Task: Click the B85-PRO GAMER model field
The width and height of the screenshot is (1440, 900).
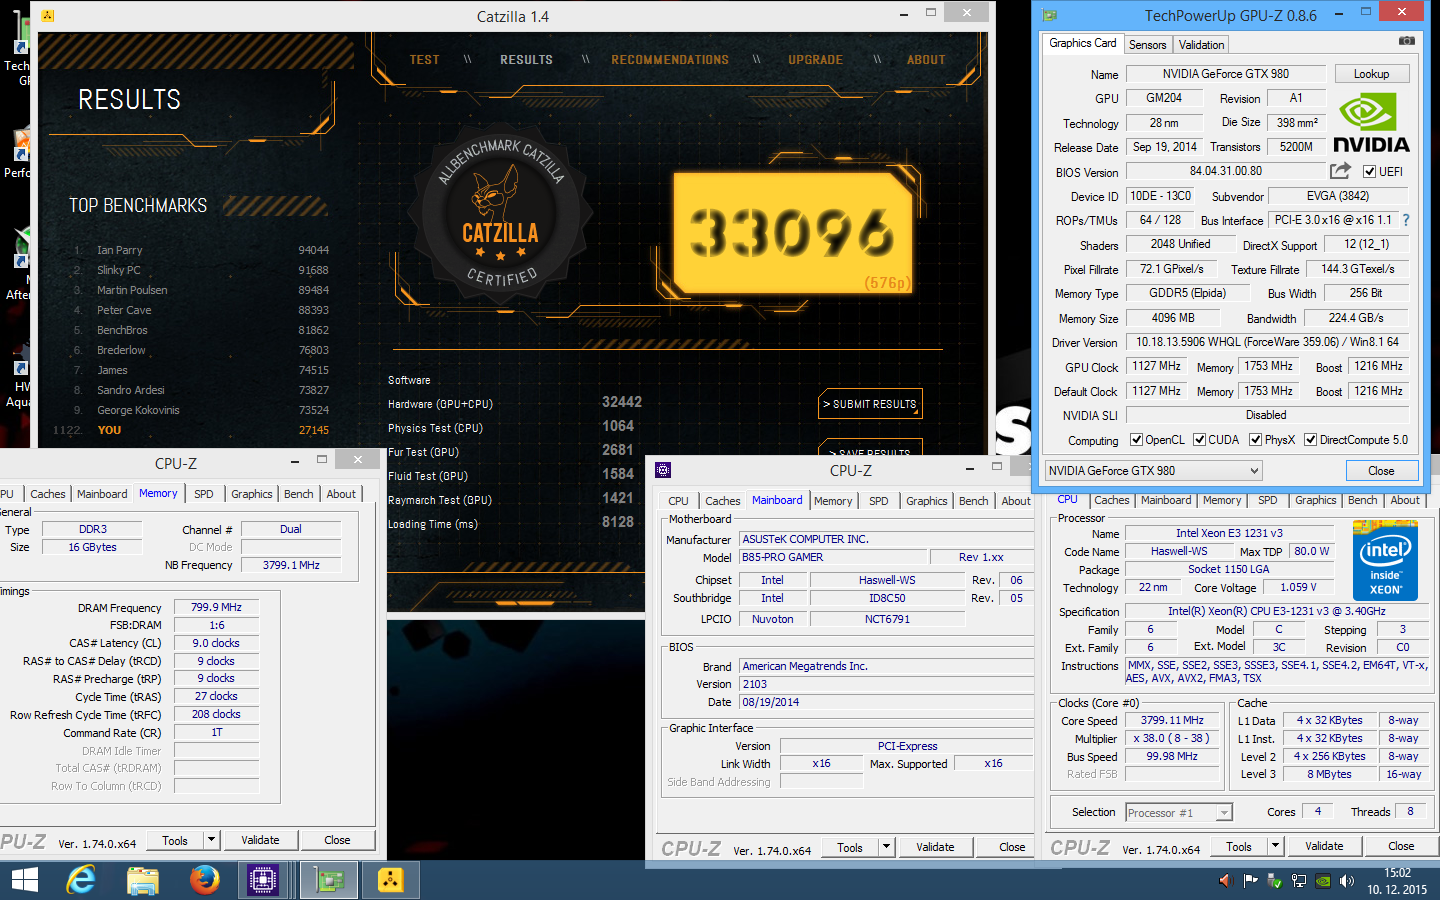Action: (832, 557)
